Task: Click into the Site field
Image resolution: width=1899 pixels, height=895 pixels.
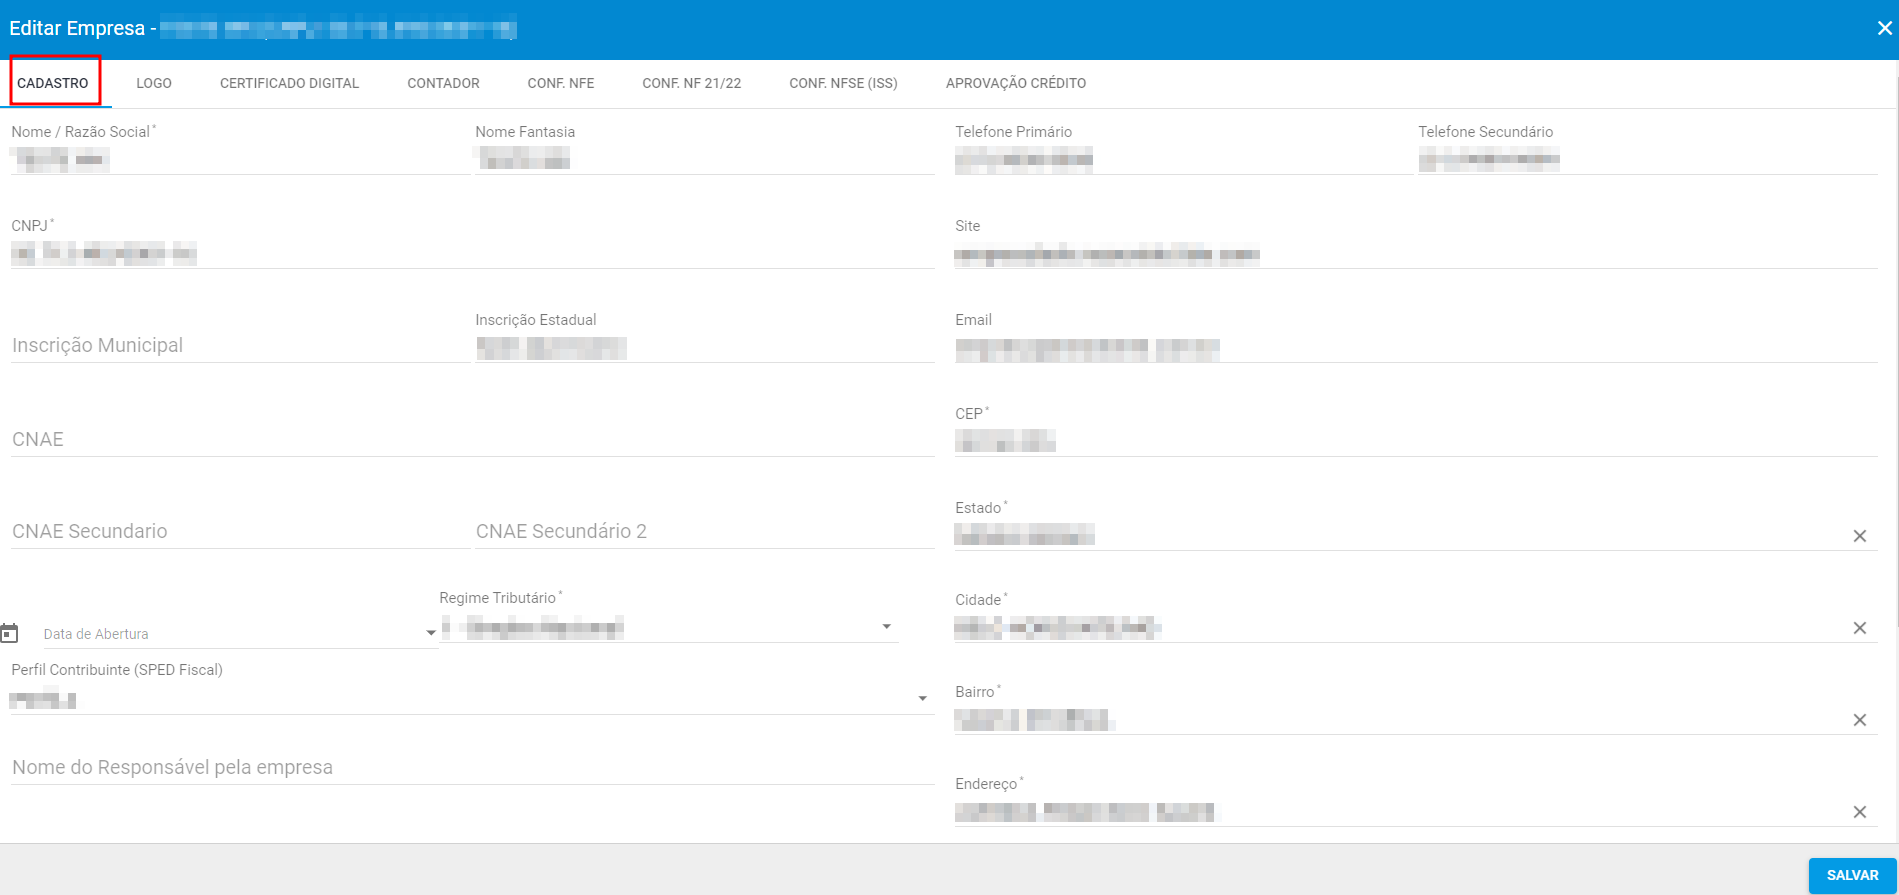Action: coord(1416,253)
